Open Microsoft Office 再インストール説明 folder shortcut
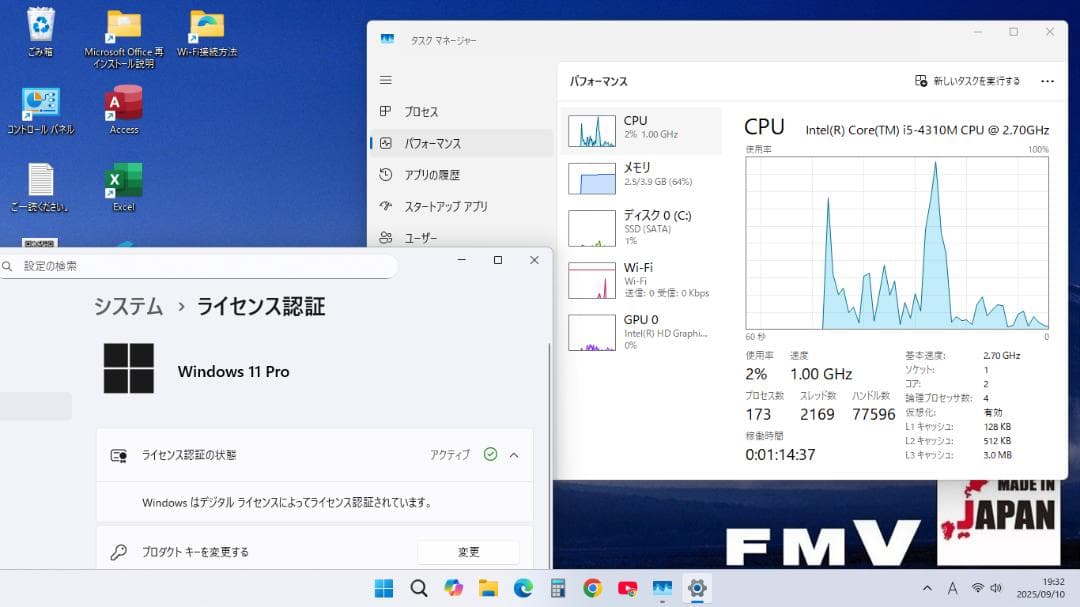1080x607 pixels. pyautogui.click(x=124, y=39)
